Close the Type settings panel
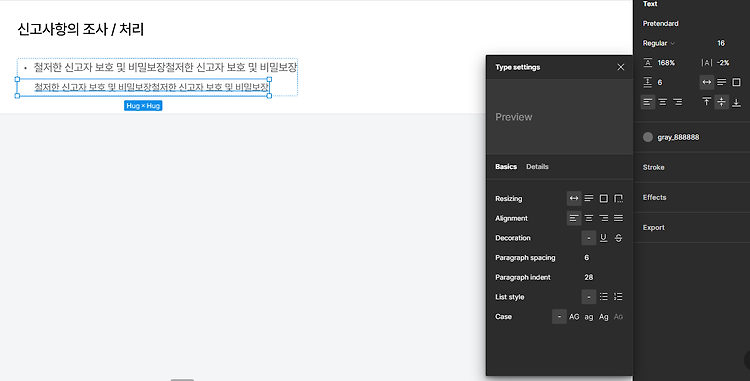Image resolution: width=750 pixels, height=381 pixels. 620,67
